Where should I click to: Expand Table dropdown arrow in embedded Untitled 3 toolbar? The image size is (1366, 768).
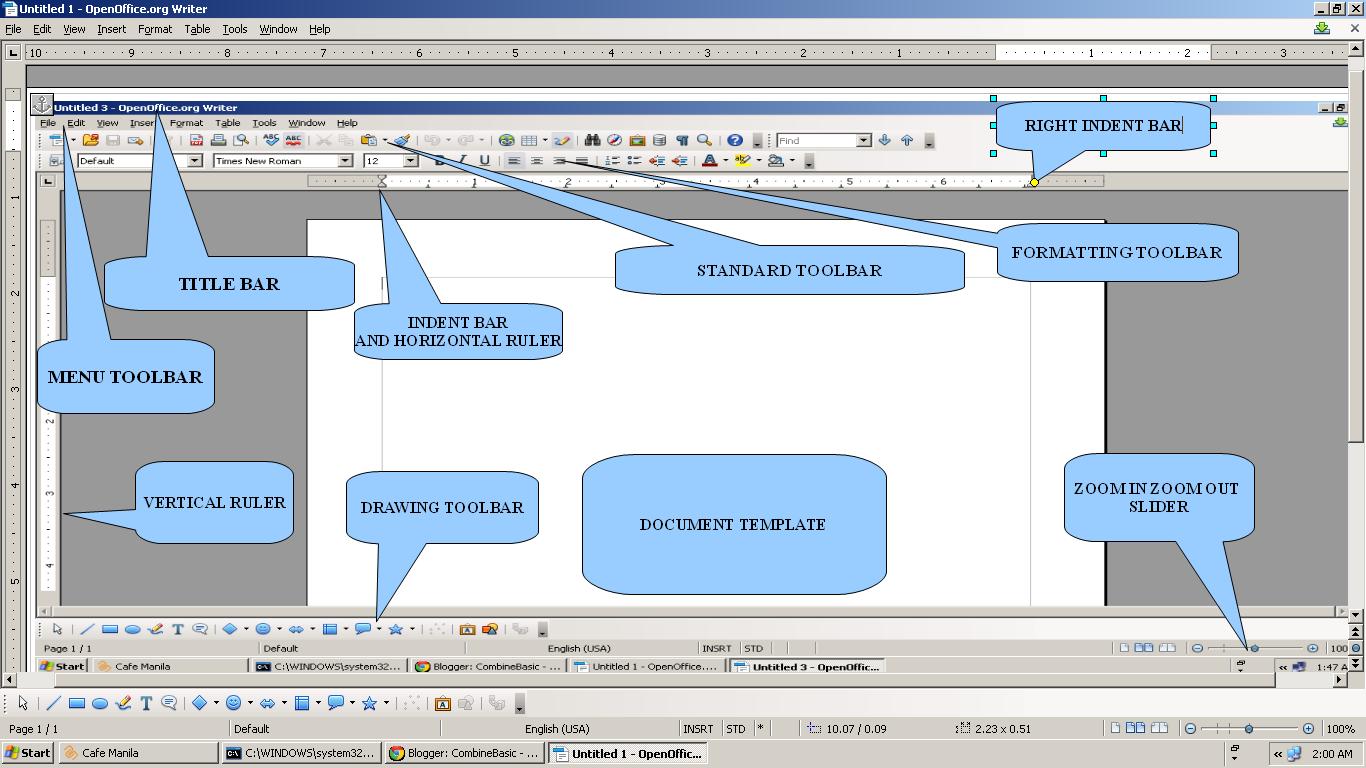(x=545, y=141)
